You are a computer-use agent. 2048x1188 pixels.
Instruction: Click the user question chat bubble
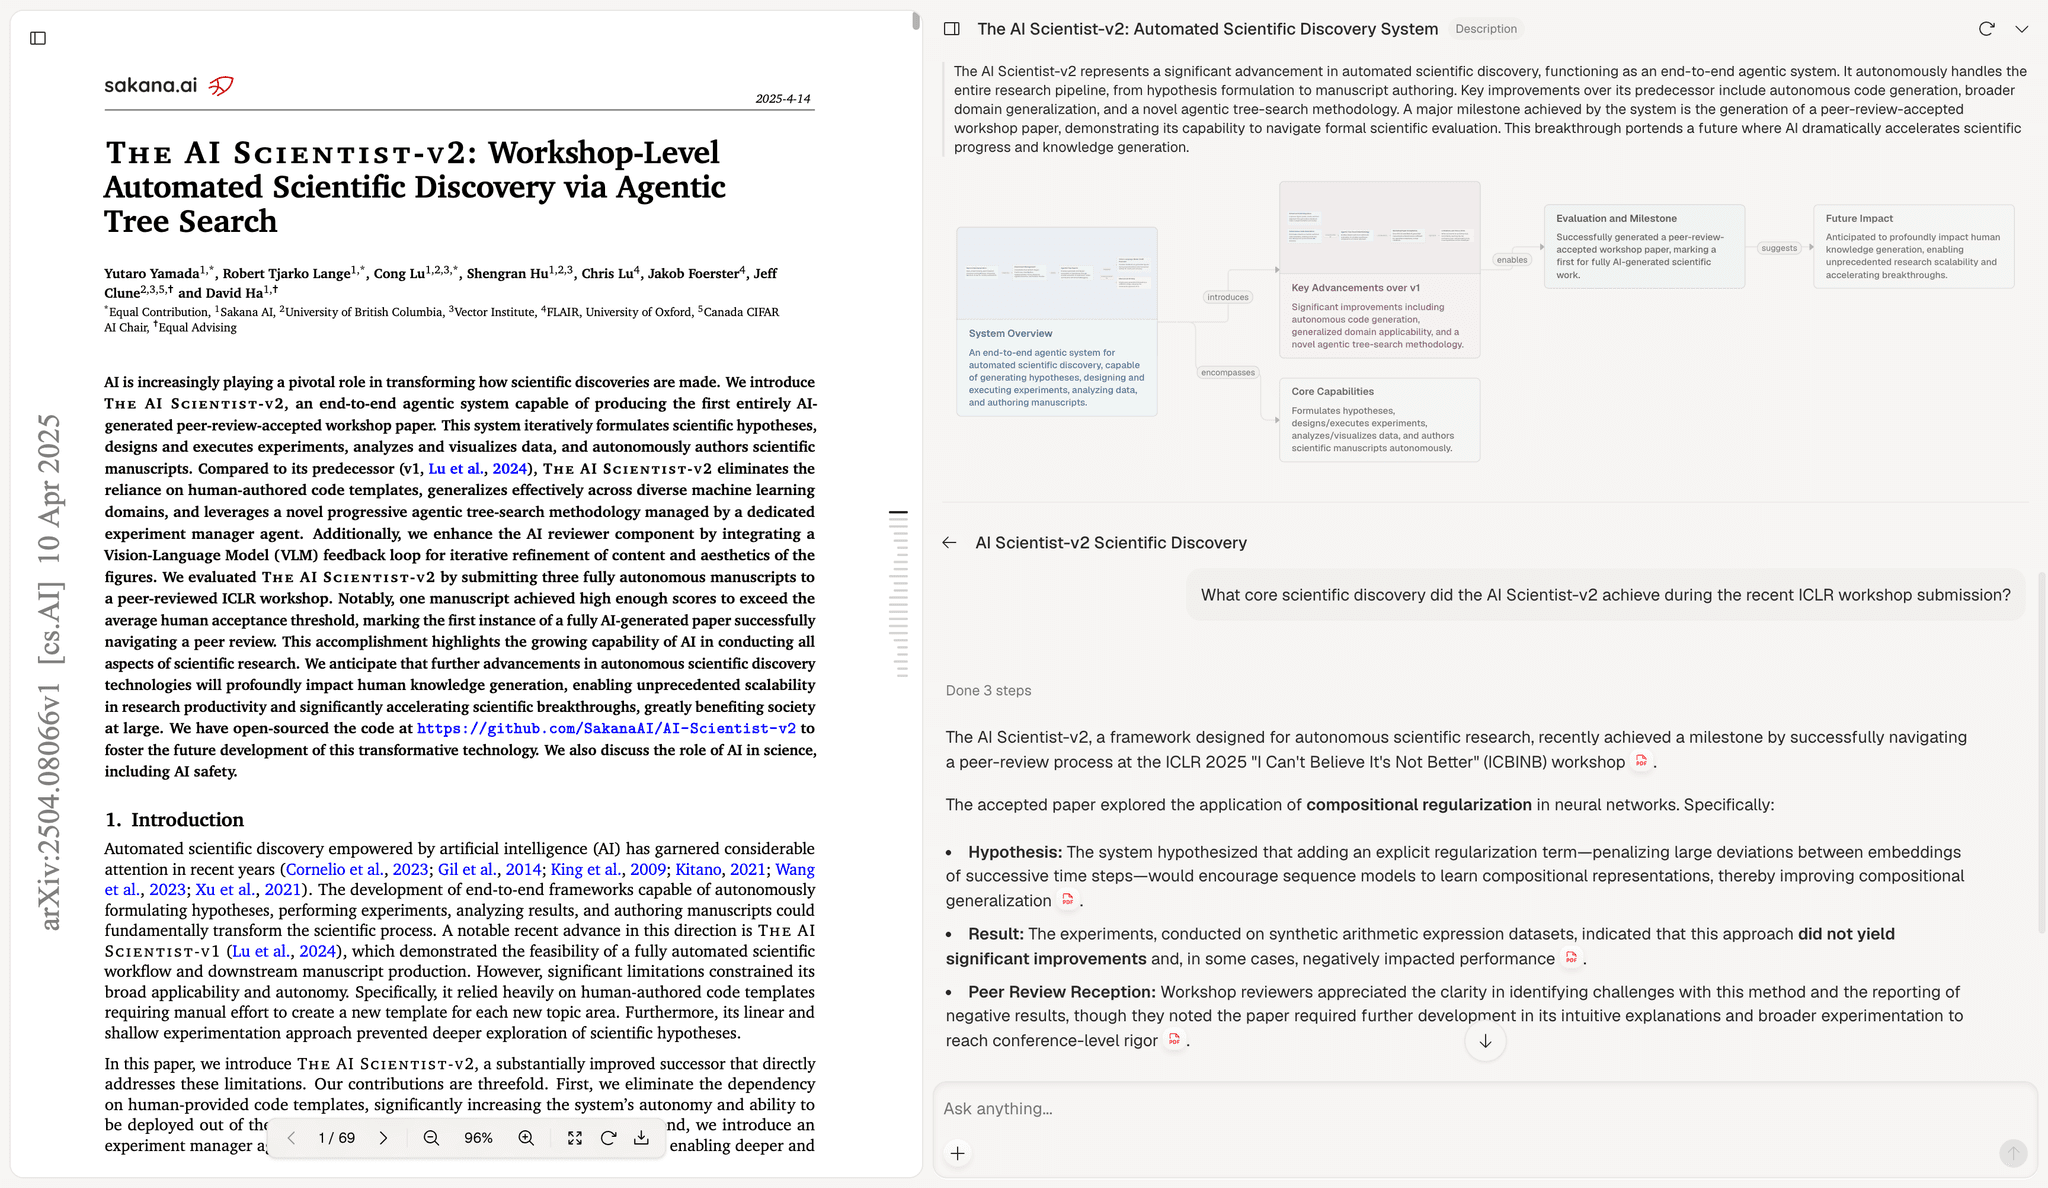coord(1605,595)
